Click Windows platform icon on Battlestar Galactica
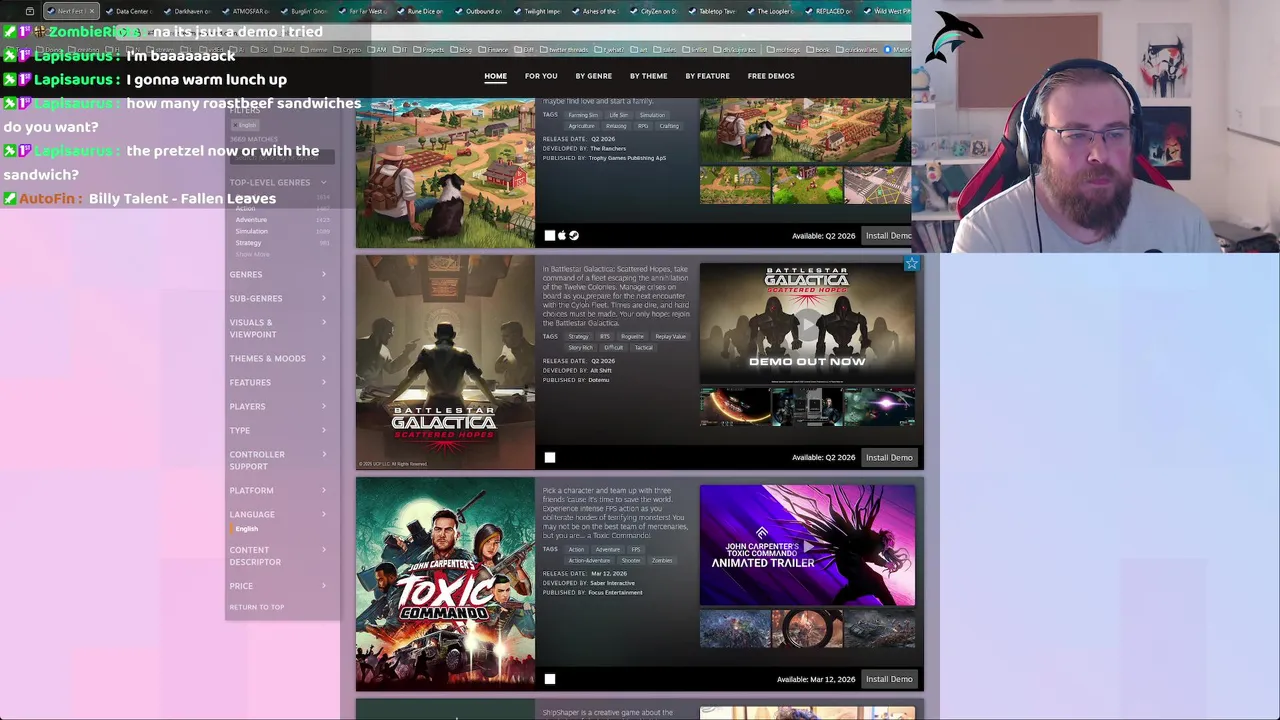1280x720 pixels. click(549, 458)
